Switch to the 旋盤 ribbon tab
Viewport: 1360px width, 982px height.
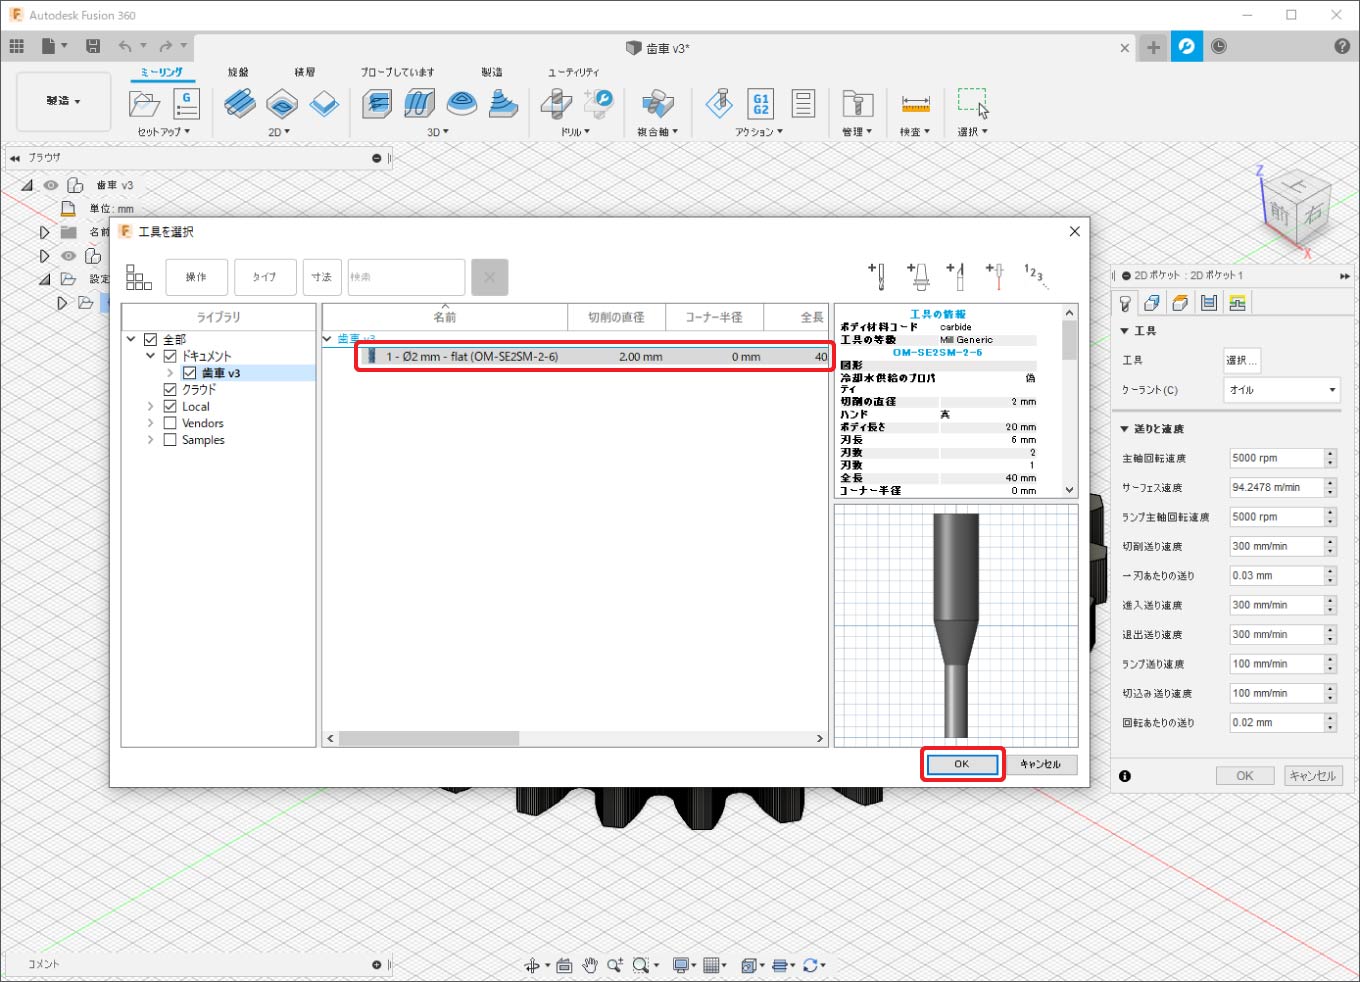point(238,72)
